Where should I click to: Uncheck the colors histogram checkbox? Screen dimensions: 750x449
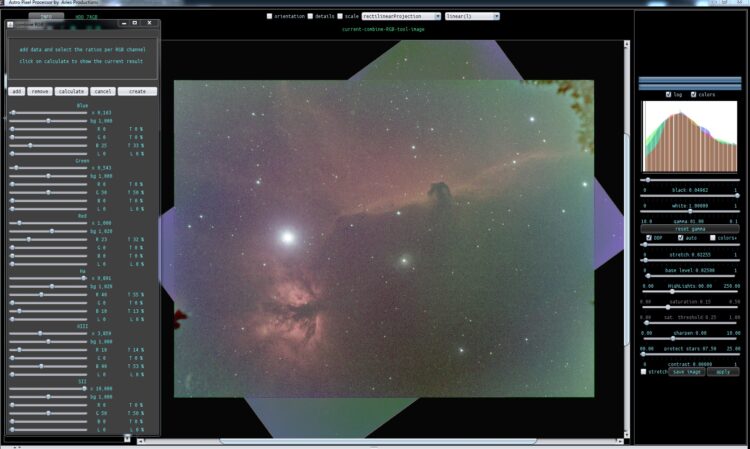pos(693,95)
